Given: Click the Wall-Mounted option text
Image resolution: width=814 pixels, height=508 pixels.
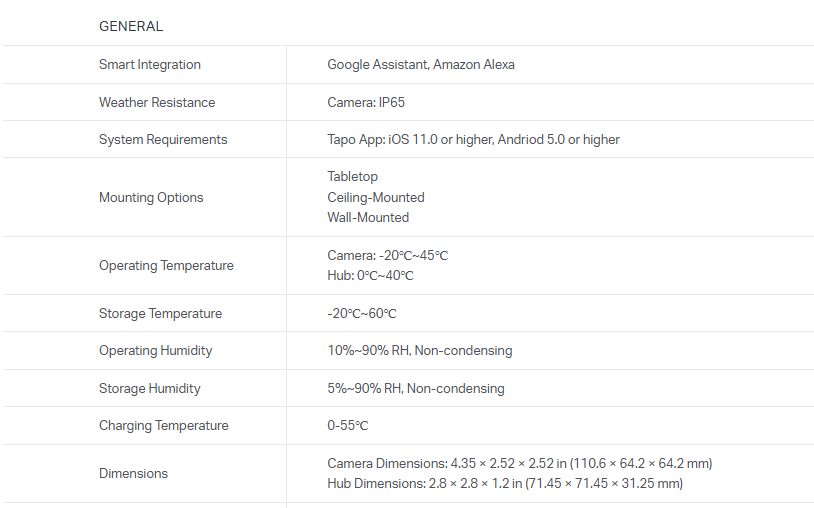Looking at the screenshot, I should coord(368,217).
